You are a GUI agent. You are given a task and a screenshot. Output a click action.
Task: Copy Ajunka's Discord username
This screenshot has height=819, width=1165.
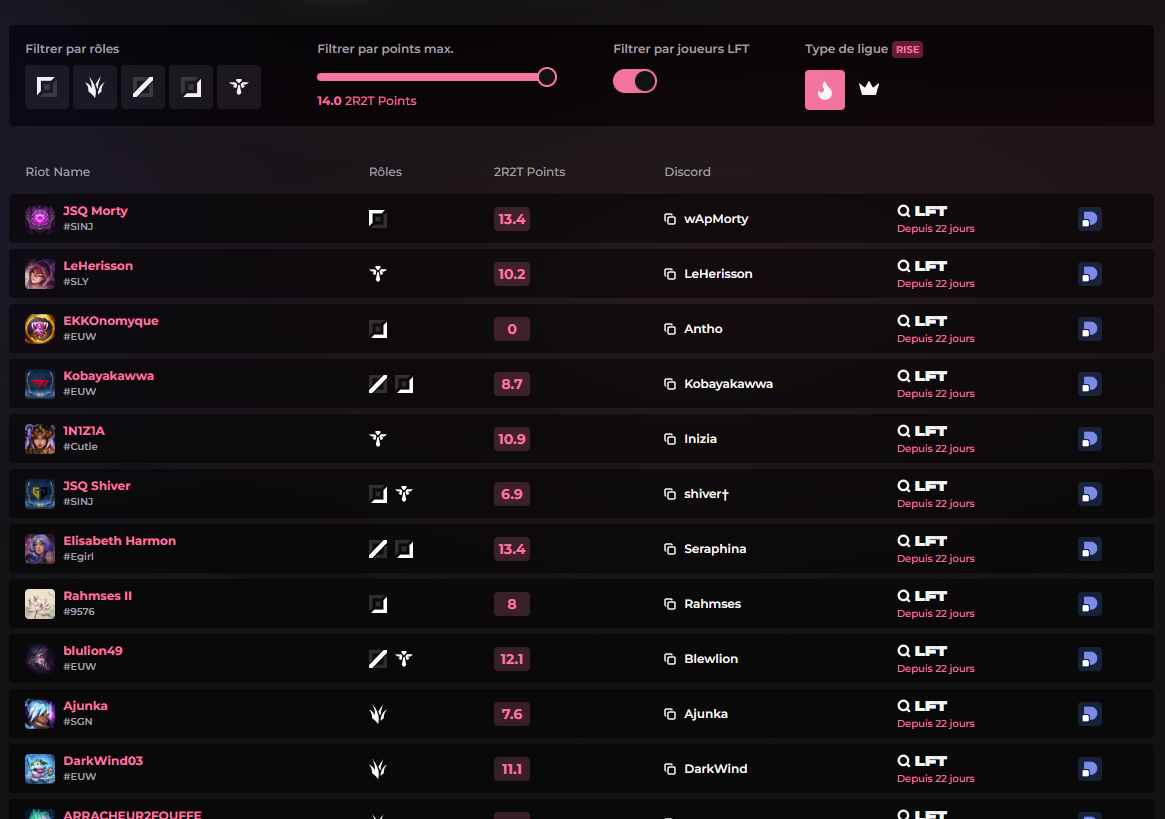point(670,714)
